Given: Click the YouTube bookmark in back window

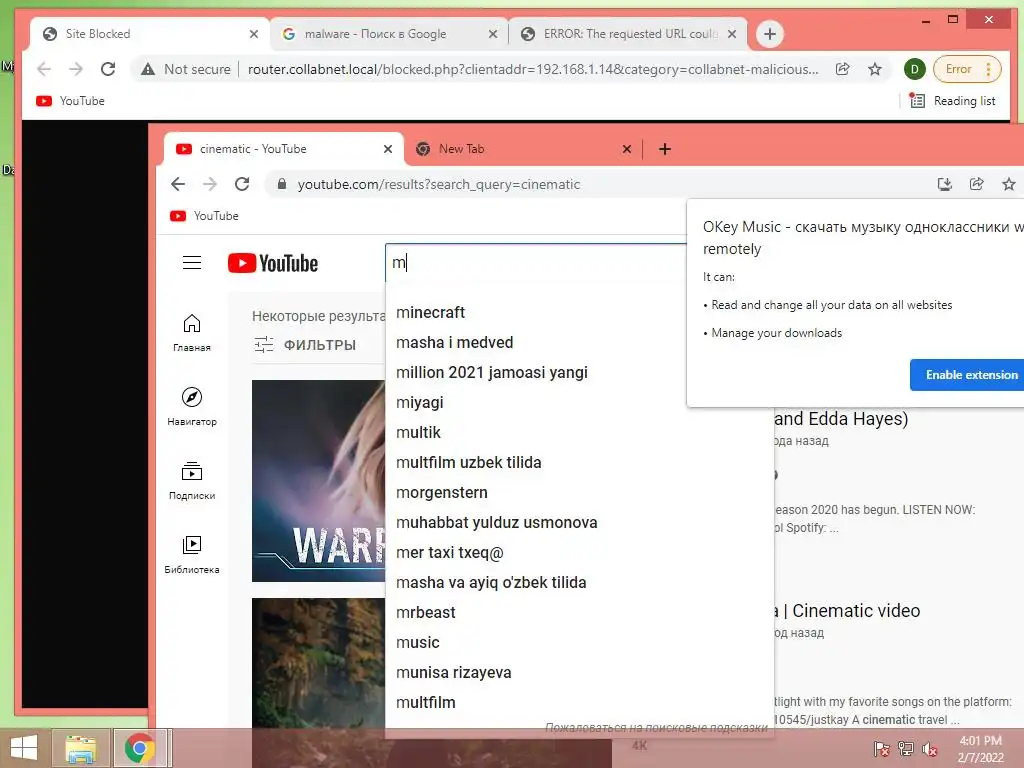Looking at the screenshot, I should (x=71, y=101).
